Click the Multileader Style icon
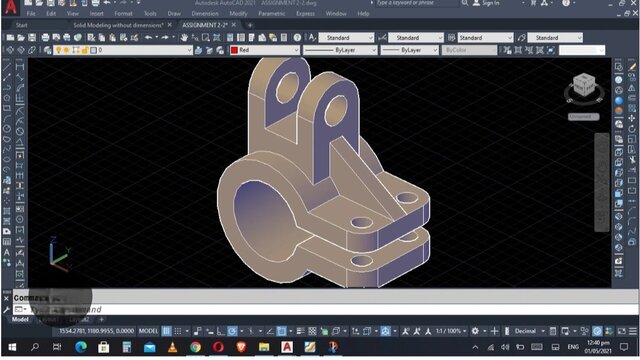 coord(521,38)
